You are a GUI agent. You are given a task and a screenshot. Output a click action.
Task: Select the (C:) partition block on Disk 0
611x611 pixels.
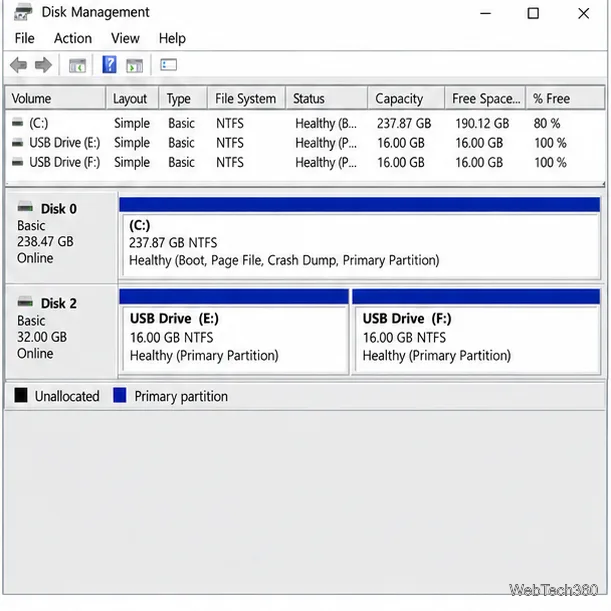(x=360, y=238)
